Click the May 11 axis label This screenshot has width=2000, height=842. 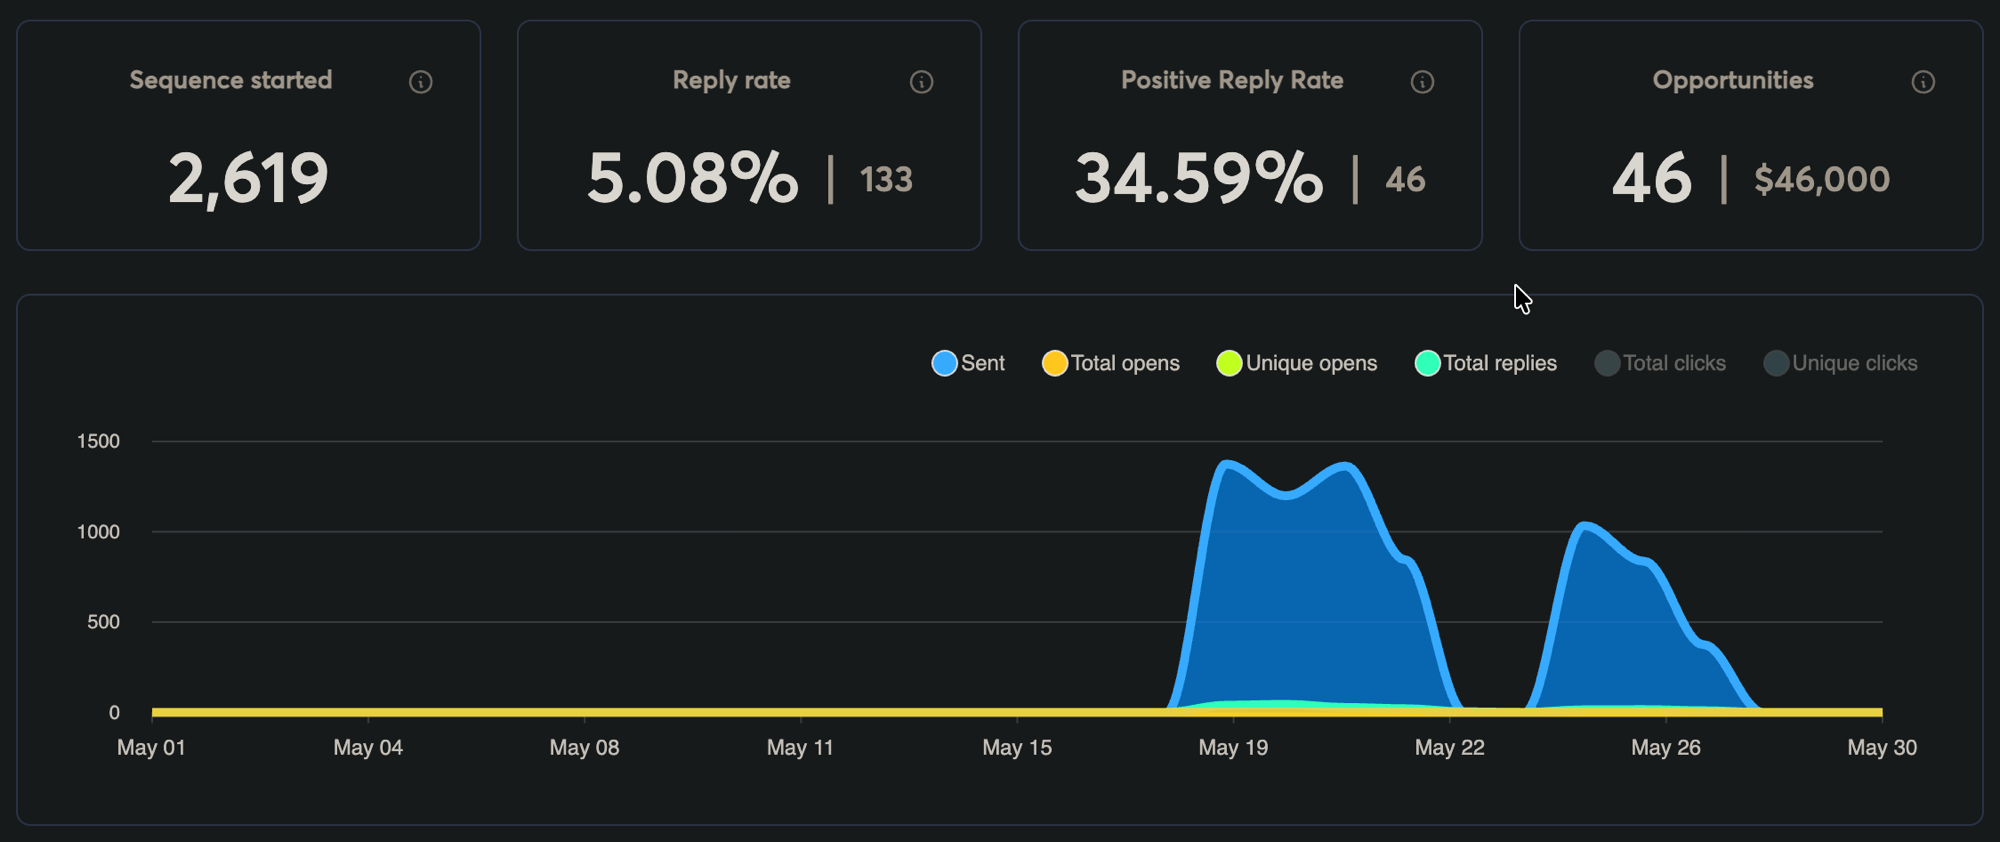tap(800, 748)
